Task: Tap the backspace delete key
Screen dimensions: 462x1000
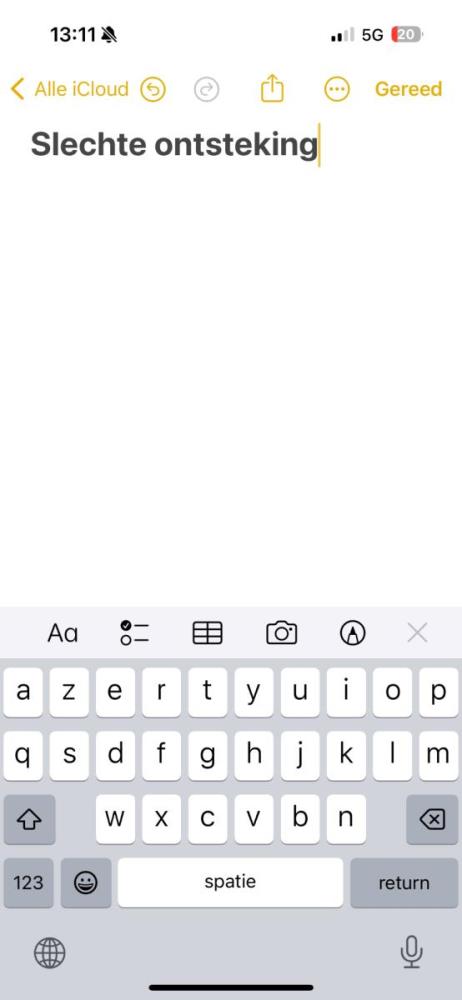Action: pyautogui.click(x=433, y=820)
